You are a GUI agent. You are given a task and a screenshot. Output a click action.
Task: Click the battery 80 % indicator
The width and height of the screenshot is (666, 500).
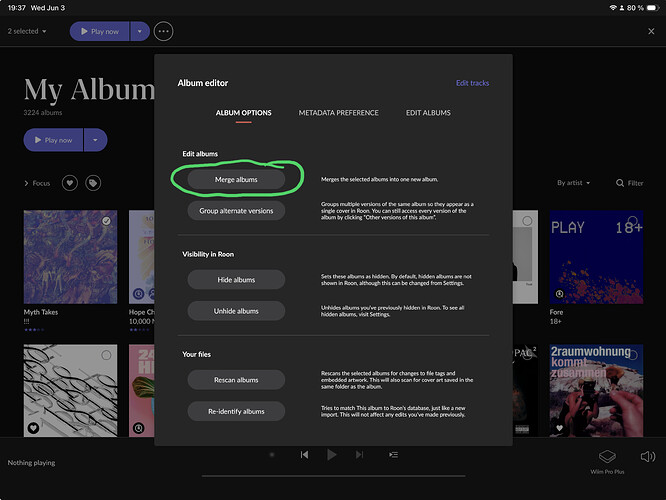point(643,8)
